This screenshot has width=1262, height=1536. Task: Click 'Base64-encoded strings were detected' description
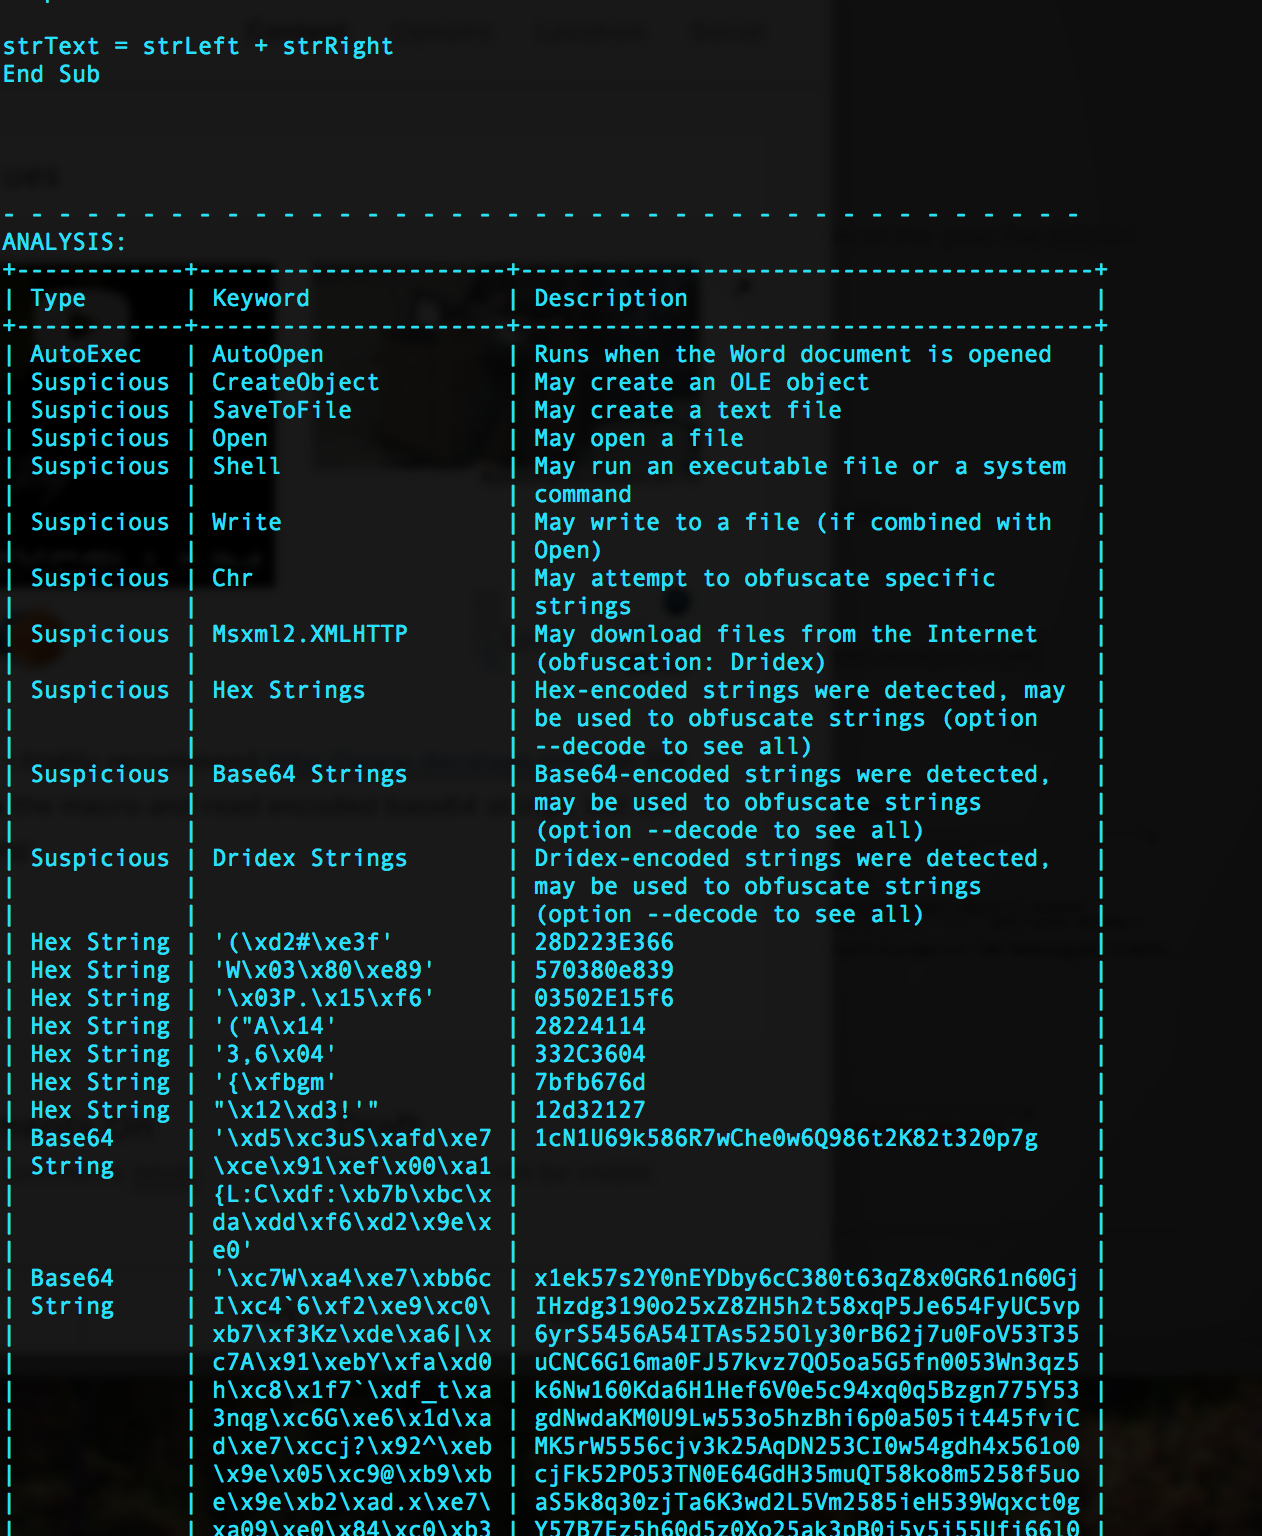click(x=793, y=774)
